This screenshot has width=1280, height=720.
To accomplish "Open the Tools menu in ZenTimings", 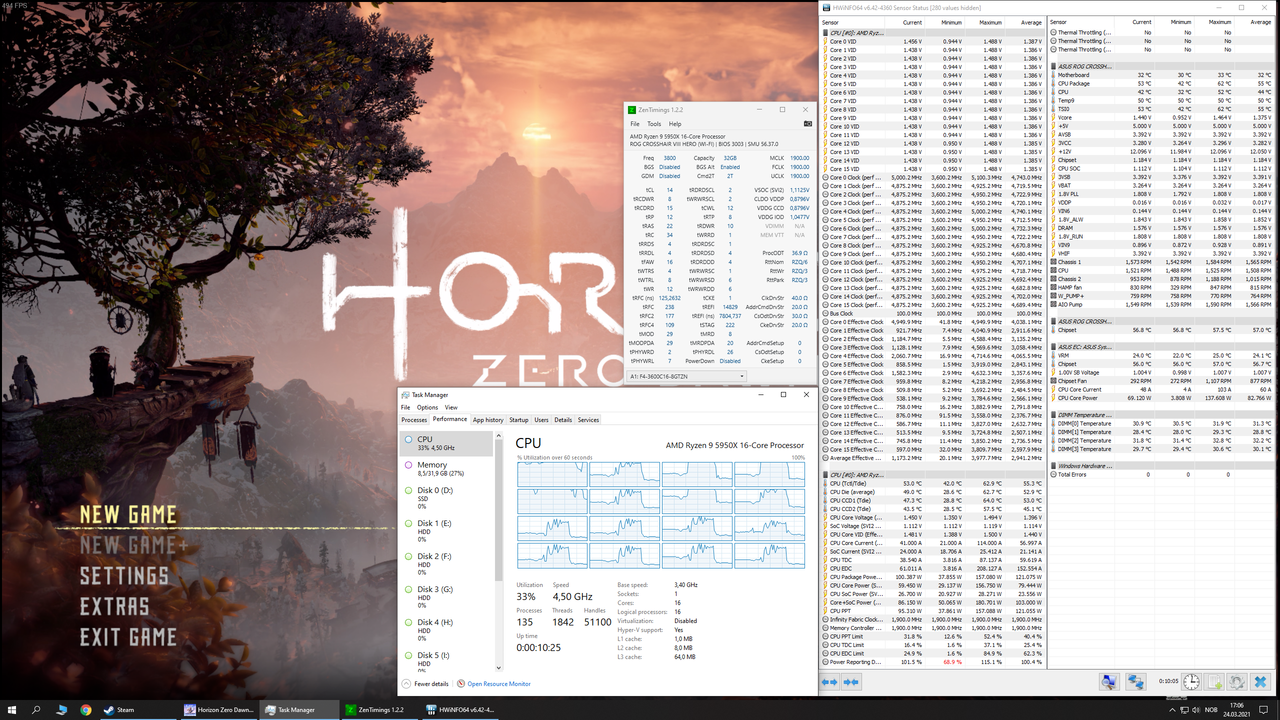I will coord(653,124).
